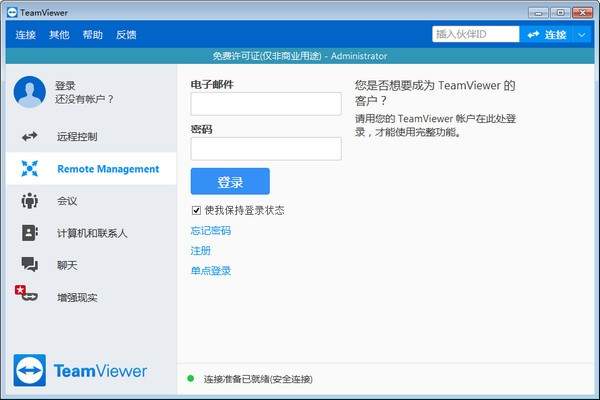Open the 其他 menu
600x400 pixels.
coord(59,35)
